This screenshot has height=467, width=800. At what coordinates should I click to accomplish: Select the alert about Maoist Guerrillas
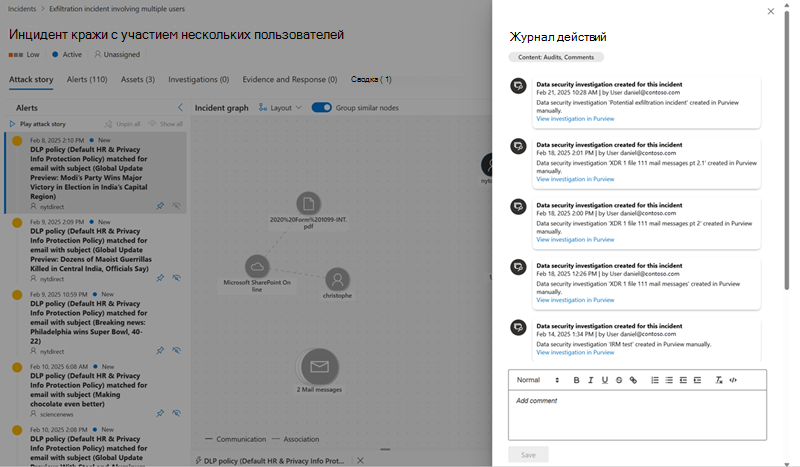[x=96, y=250]
